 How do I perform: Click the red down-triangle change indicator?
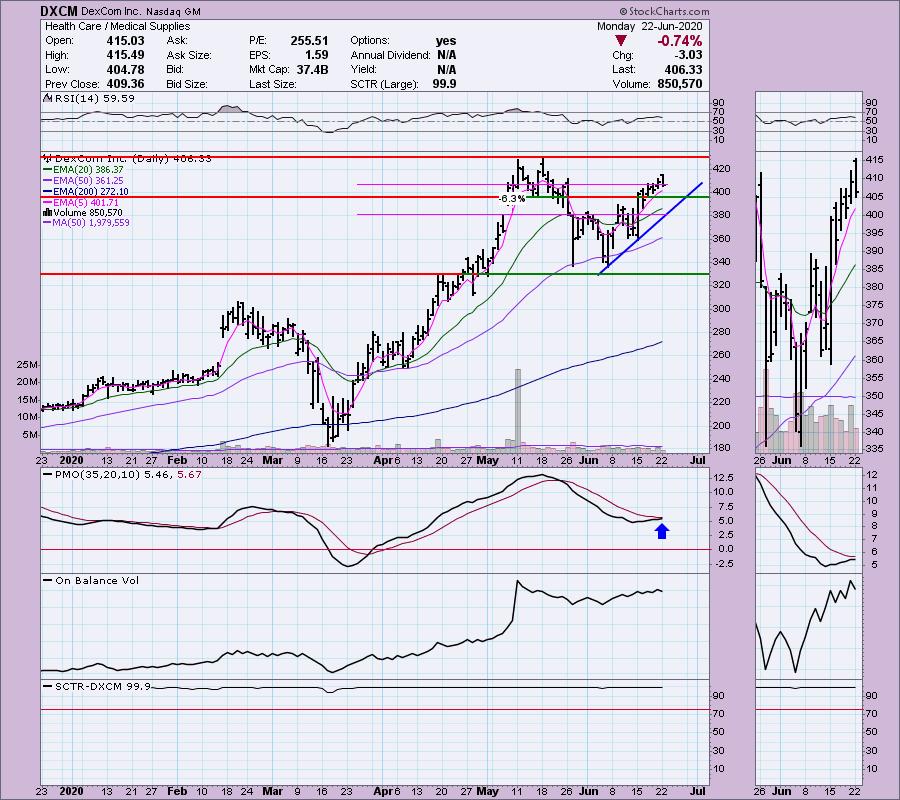pos(620,41)
